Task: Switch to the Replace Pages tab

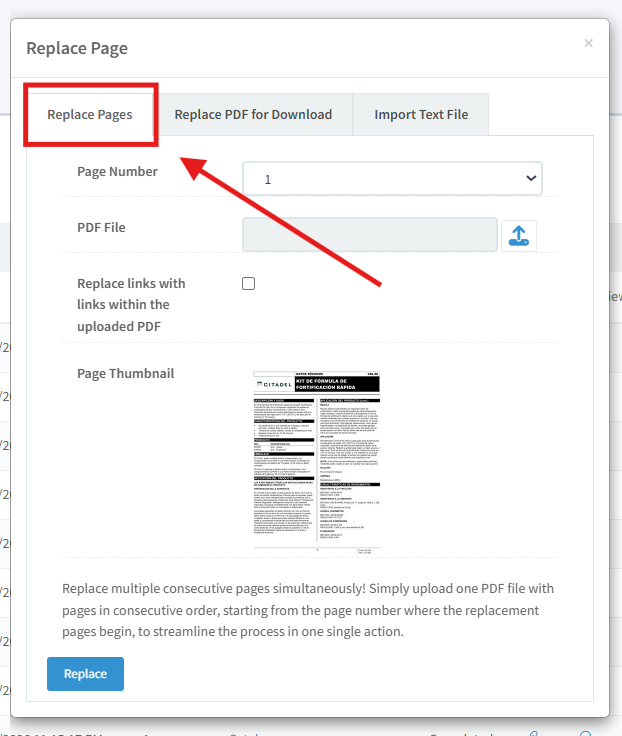Action: [x=90, y=115]
